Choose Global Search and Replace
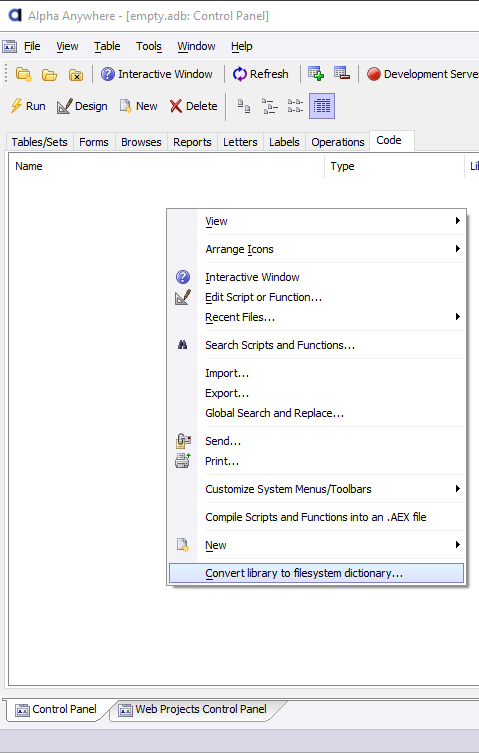 click(x=317, y=413)
